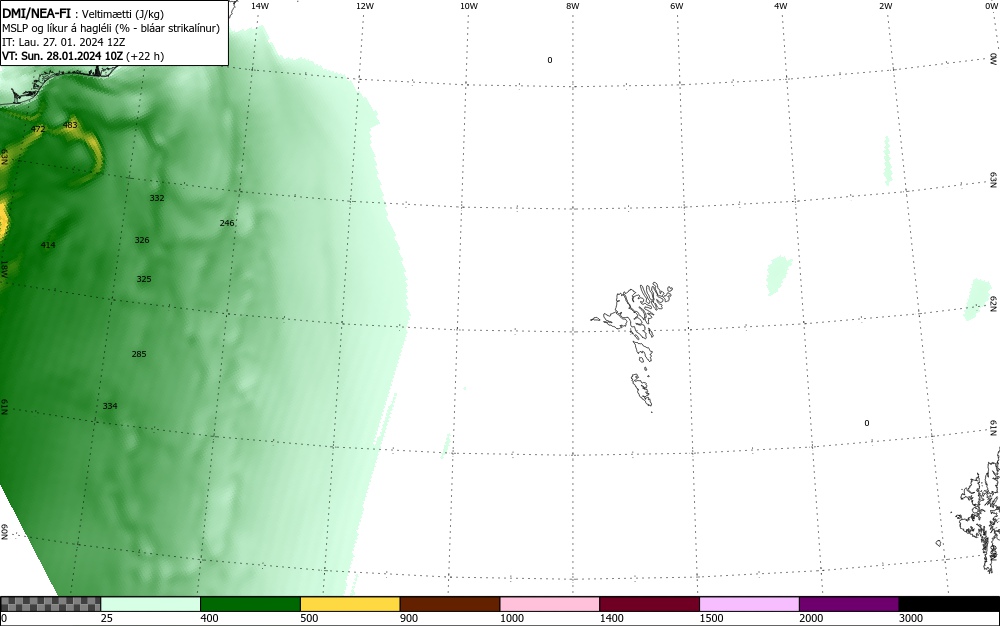Image resolution: width=1000 pixels, height=626 pixels.
Task: Click the CAPE value 483 on the map
Action: point(70,125)
